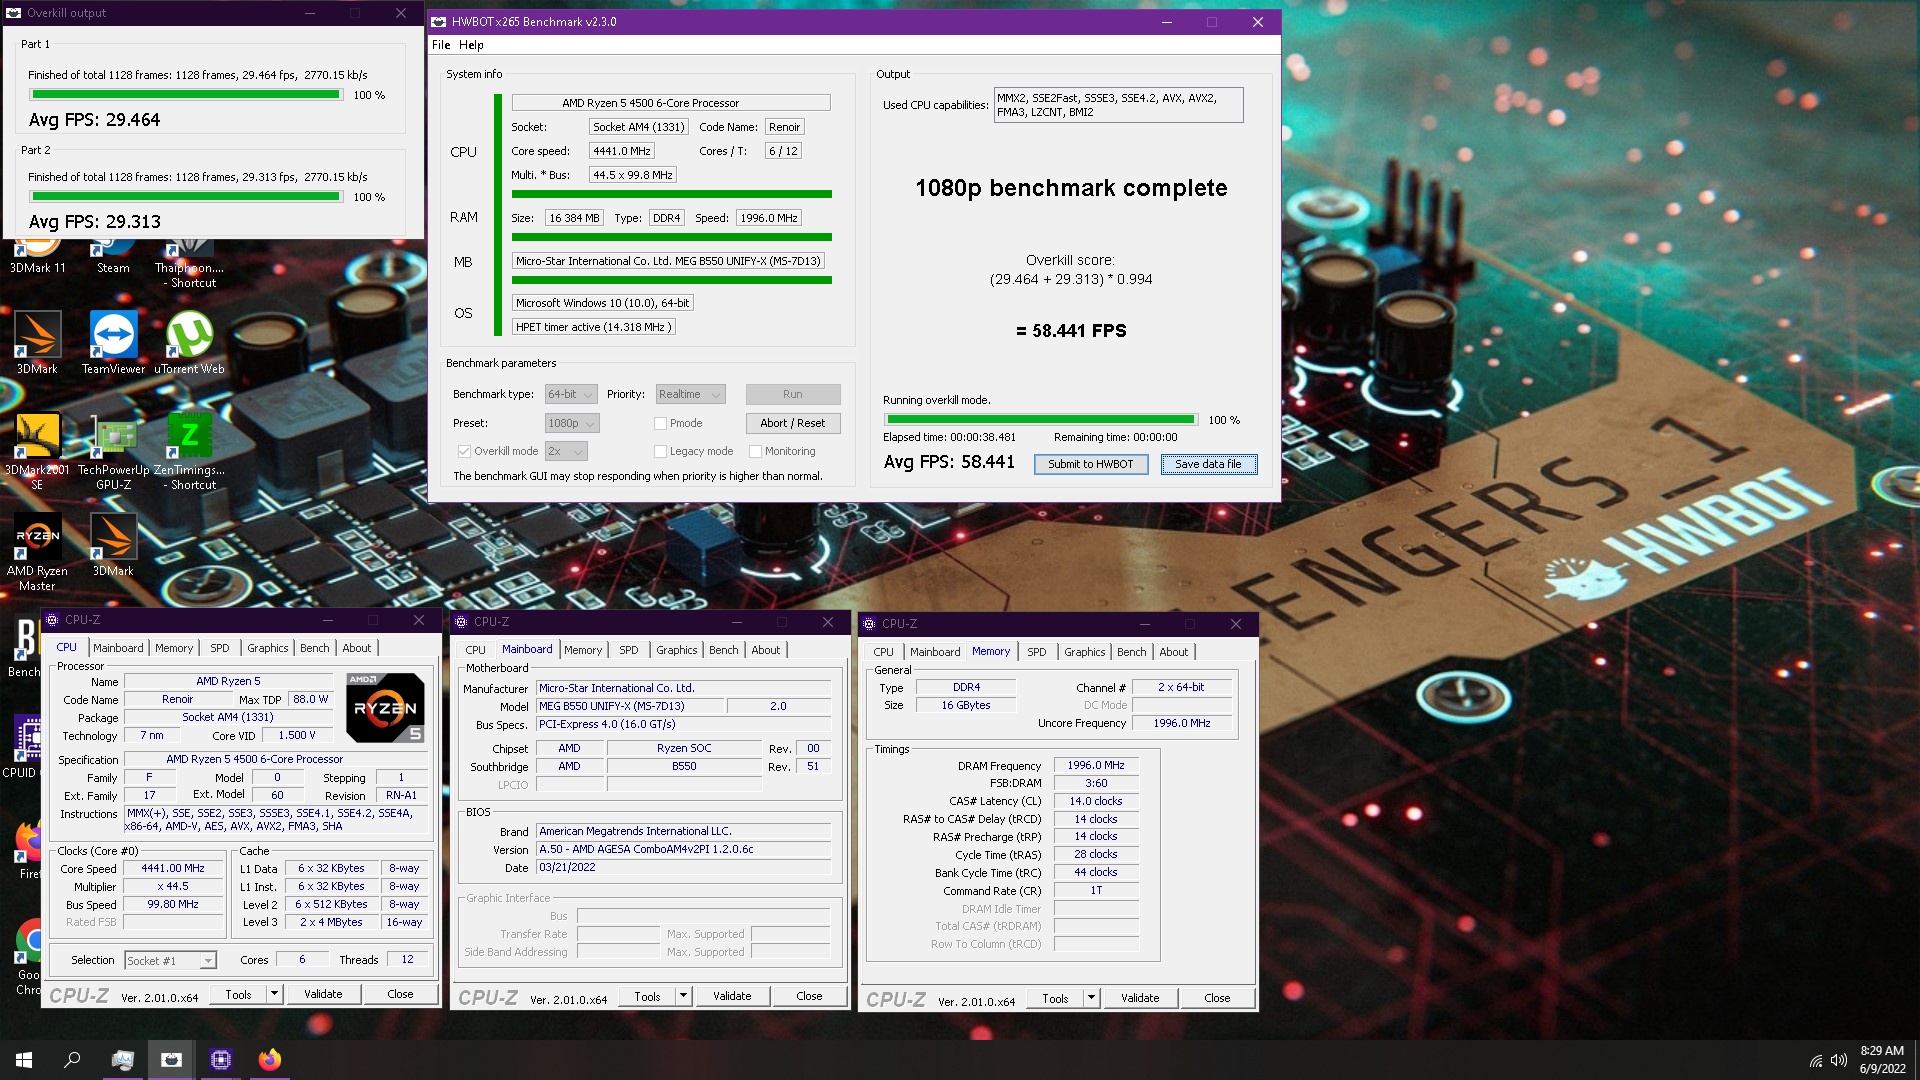Open the ZenTimings shortcut icon

[189, 450]
